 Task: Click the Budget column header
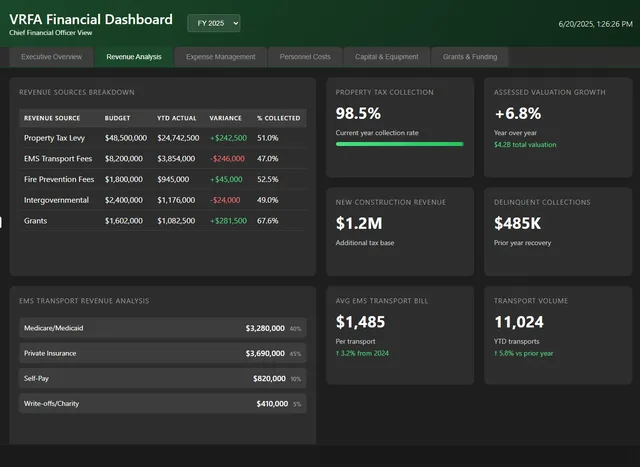117,118
